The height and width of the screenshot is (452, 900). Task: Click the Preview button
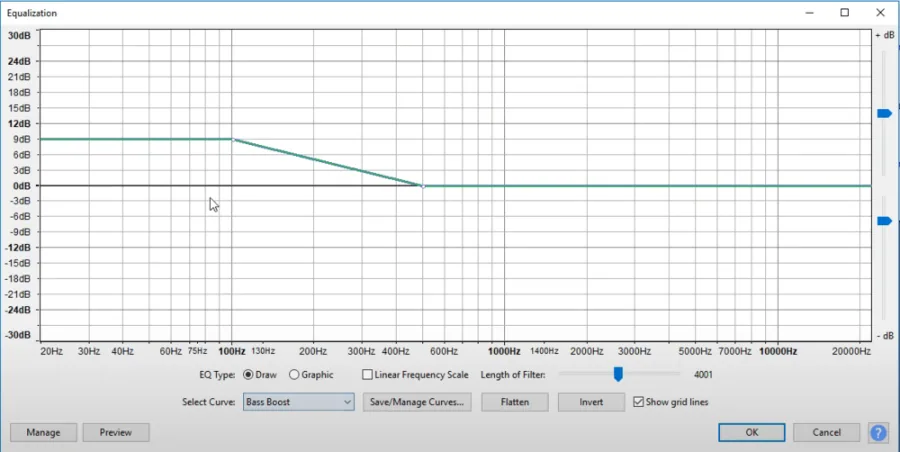(116, 432)
